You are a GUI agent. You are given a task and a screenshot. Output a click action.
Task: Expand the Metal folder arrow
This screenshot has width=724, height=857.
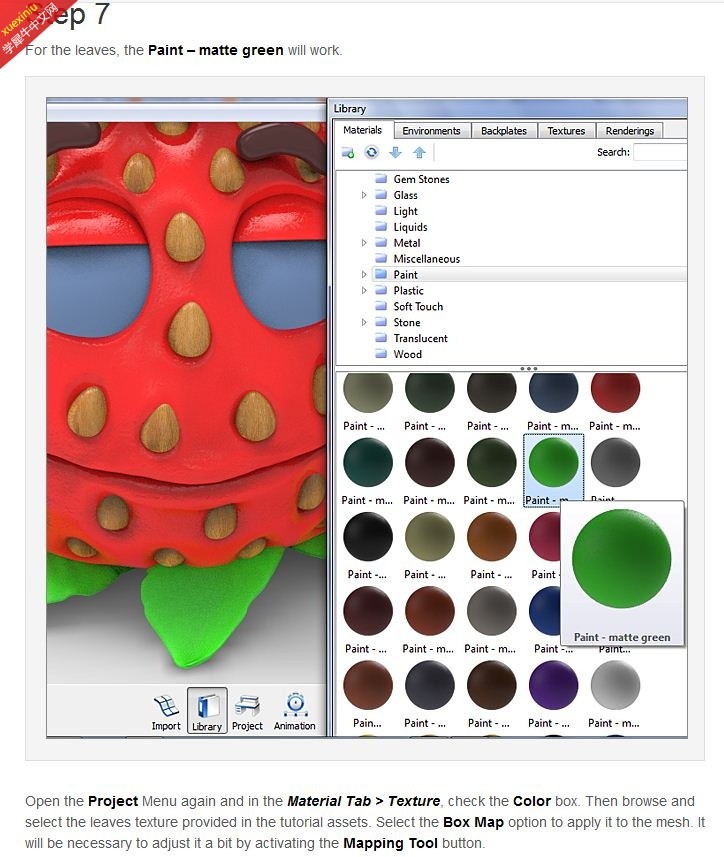point(364,243)
